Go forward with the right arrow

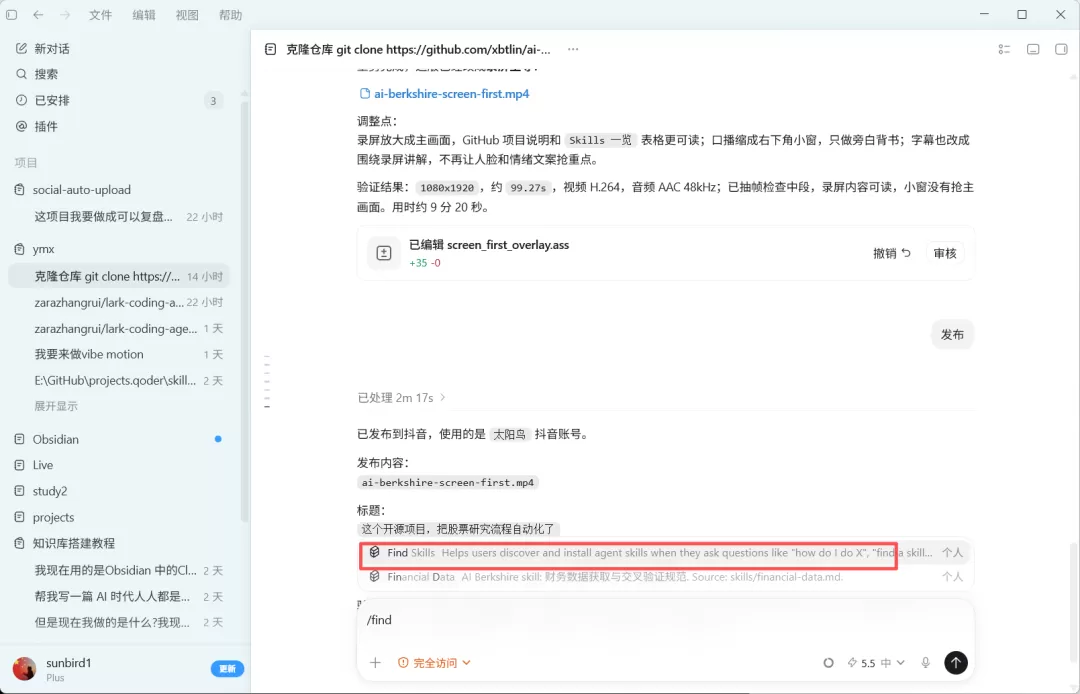click(65, 14)
